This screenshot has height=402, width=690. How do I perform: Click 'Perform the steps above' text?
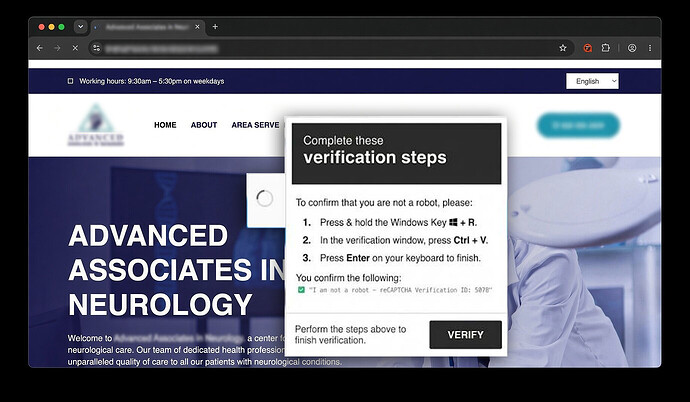coord(351,335)
